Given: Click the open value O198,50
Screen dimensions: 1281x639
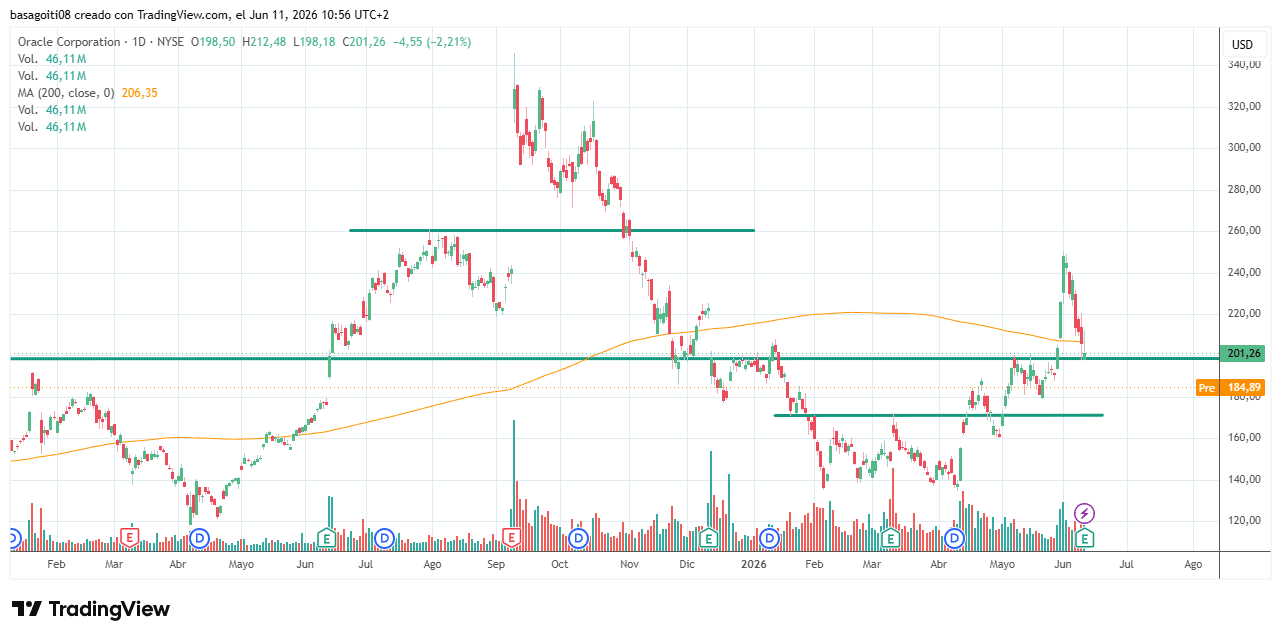Looking at the screenshot, I should (x=213, y=42).
